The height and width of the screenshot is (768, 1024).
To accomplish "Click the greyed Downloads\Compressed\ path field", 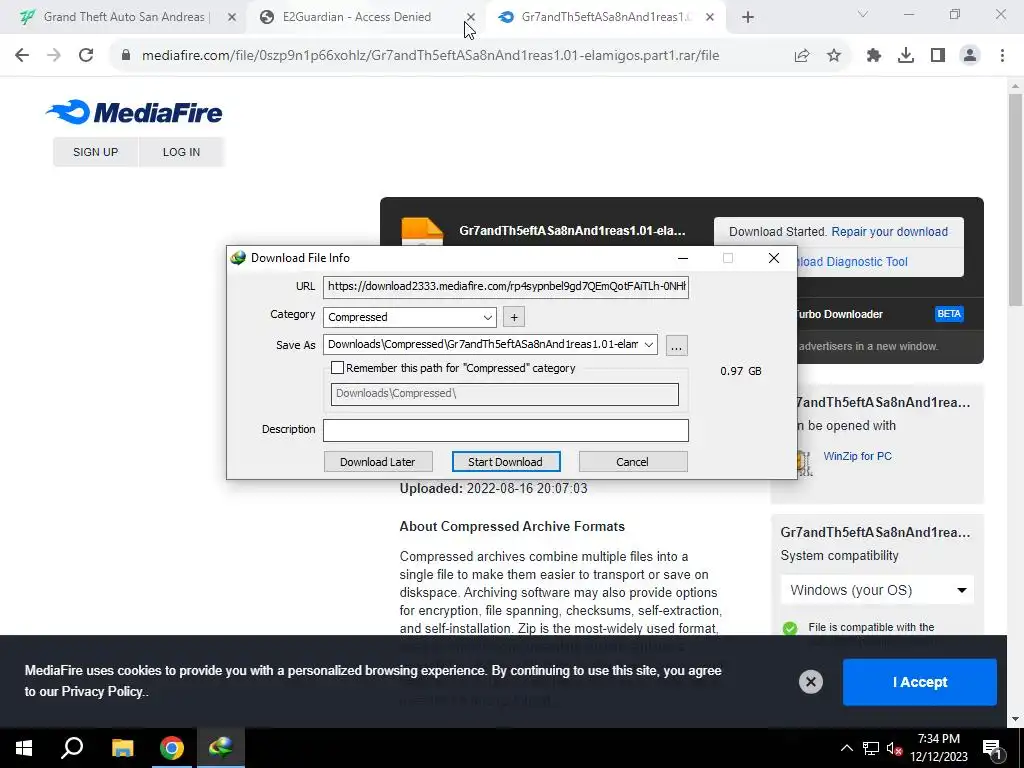I will tap(504, 394).
